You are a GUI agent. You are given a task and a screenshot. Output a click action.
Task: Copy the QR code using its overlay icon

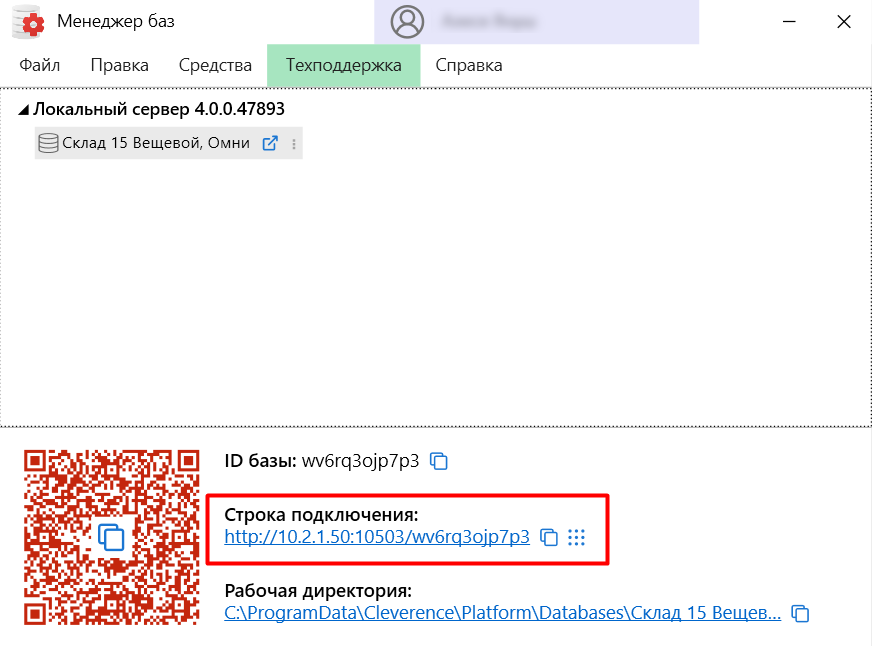110,537
